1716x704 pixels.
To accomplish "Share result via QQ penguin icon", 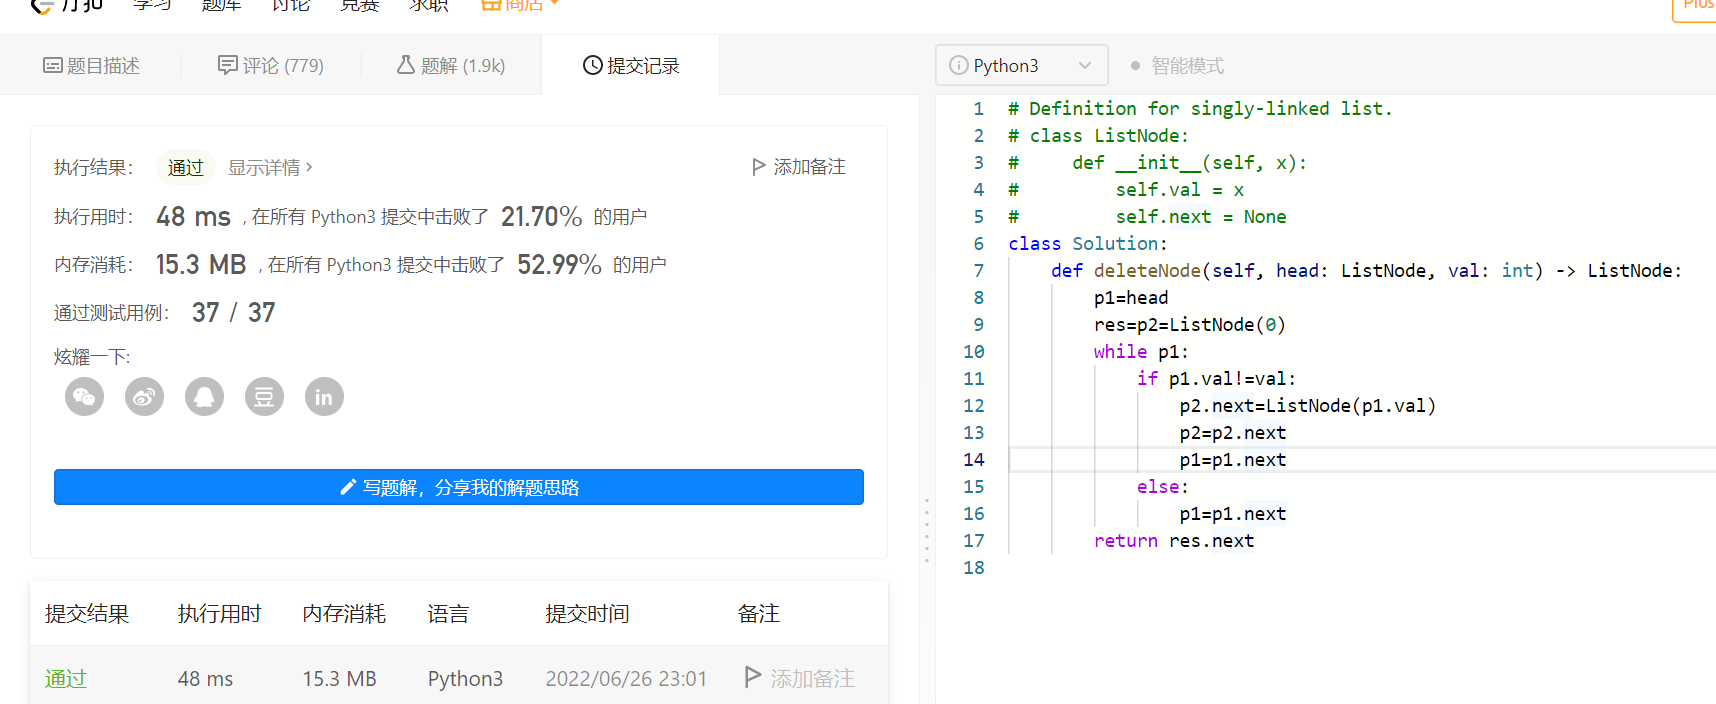I will click(x=205, y=397).
